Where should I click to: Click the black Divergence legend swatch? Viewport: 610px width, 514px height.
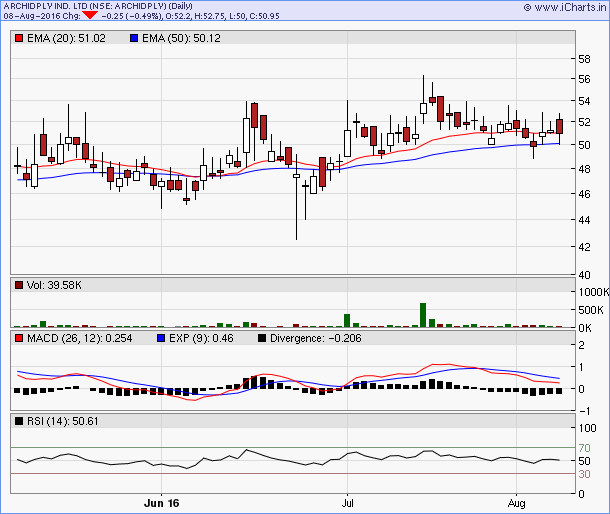(262, 338)
